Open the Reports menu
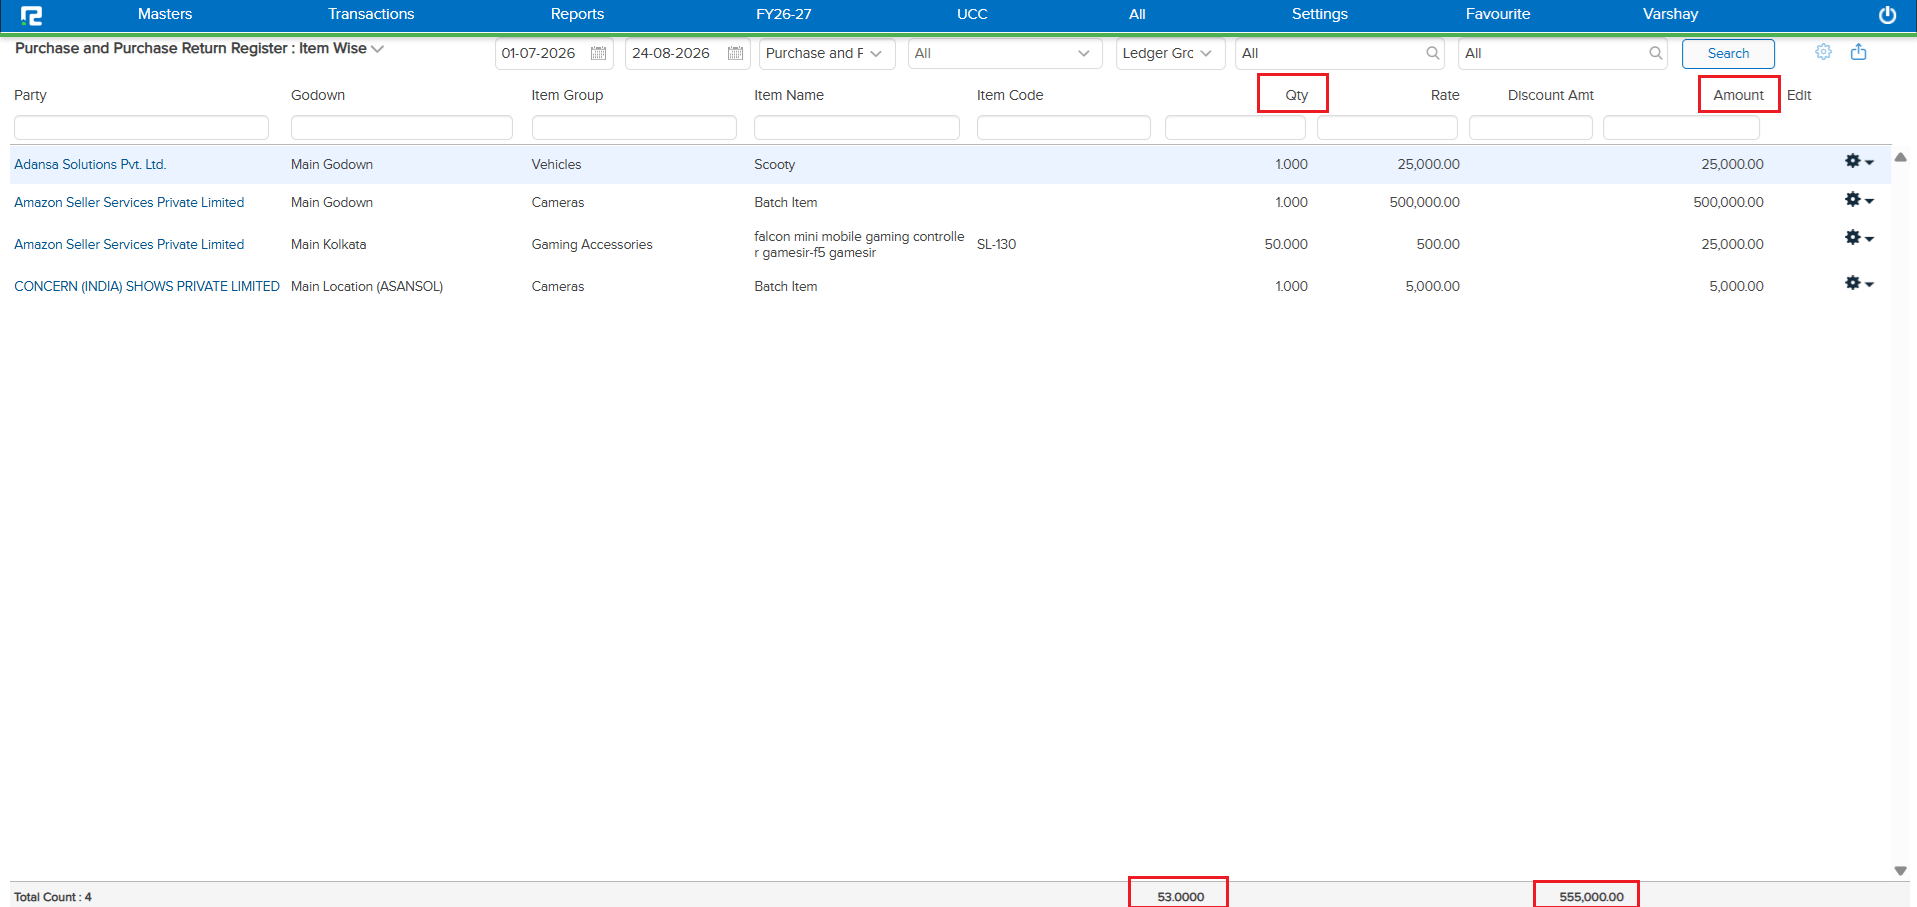This screenshot has width=1917, height=907. pyautogui.click(x=577, y=14)
